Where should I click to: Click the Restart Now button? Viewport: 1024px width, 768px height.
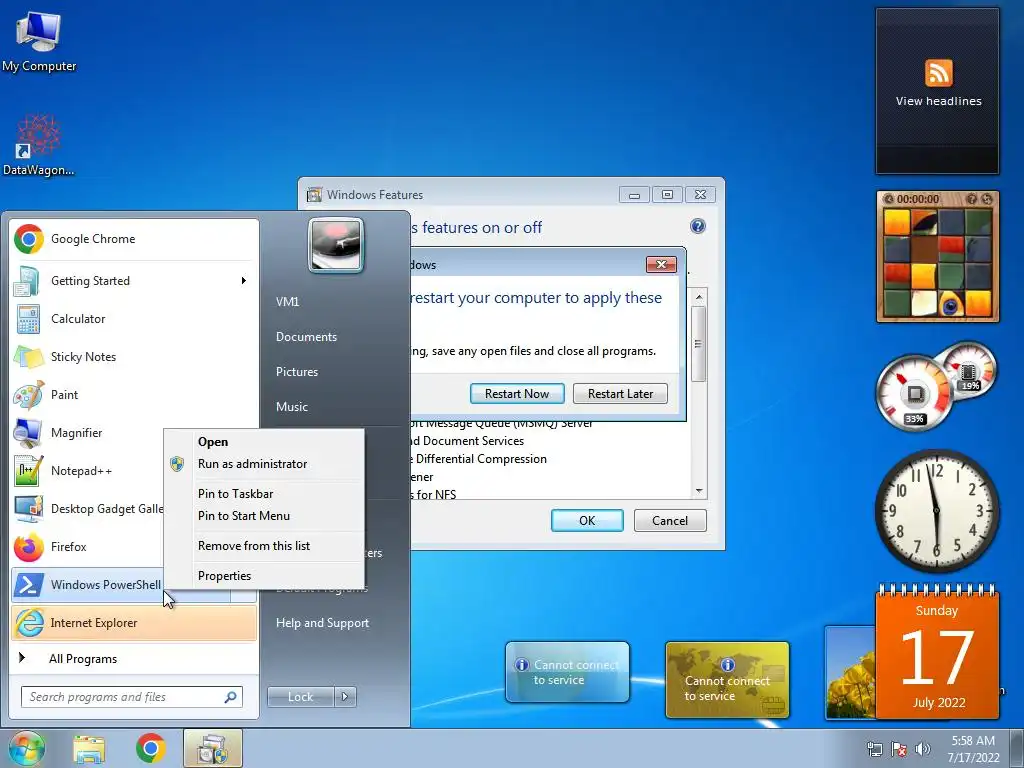coord(517,394)
